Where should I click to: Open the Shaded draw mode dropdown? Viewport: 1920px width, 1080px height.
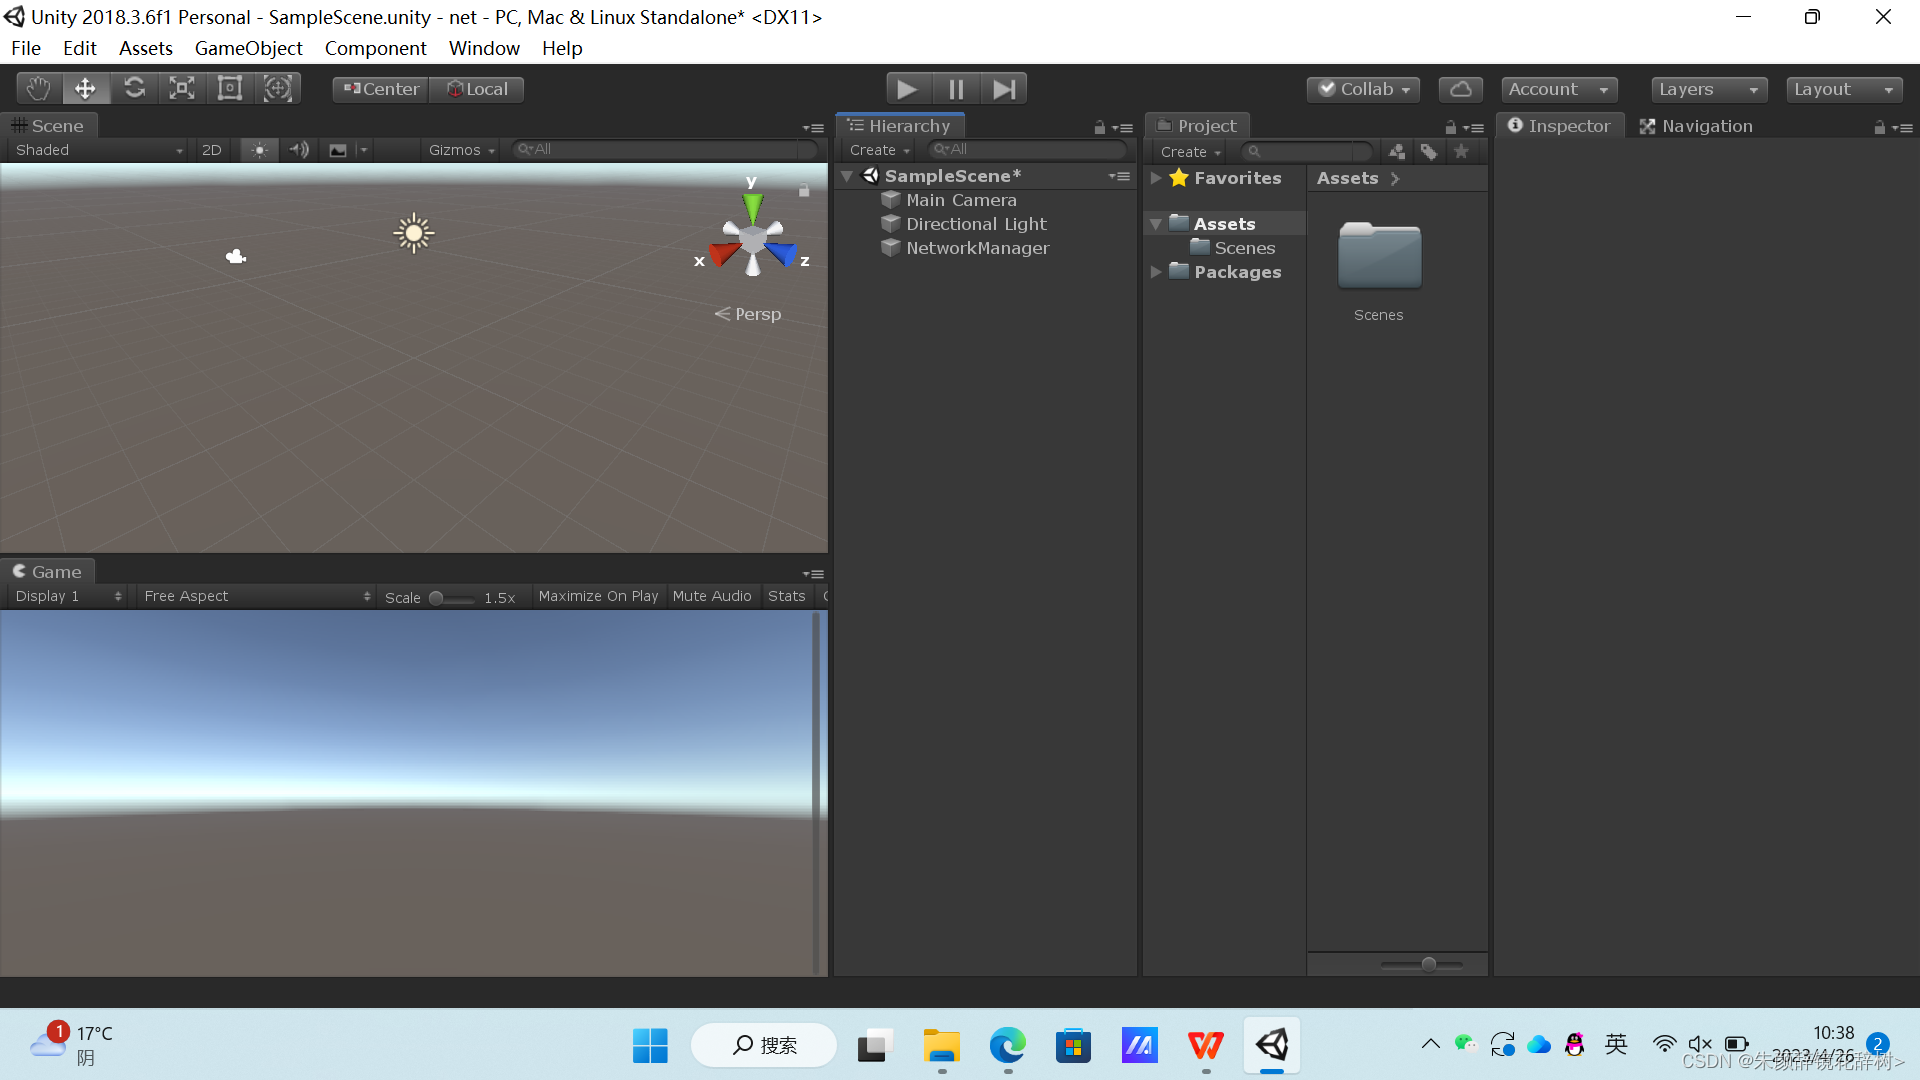(x=98, y=150)
